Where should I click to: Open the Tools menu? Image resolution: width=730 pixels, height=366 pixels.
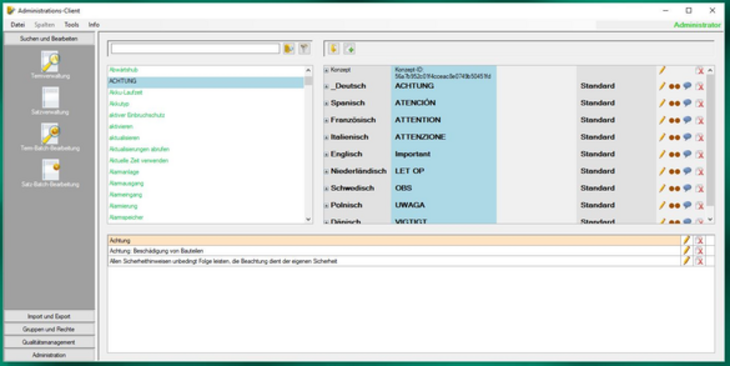[71, 25]
